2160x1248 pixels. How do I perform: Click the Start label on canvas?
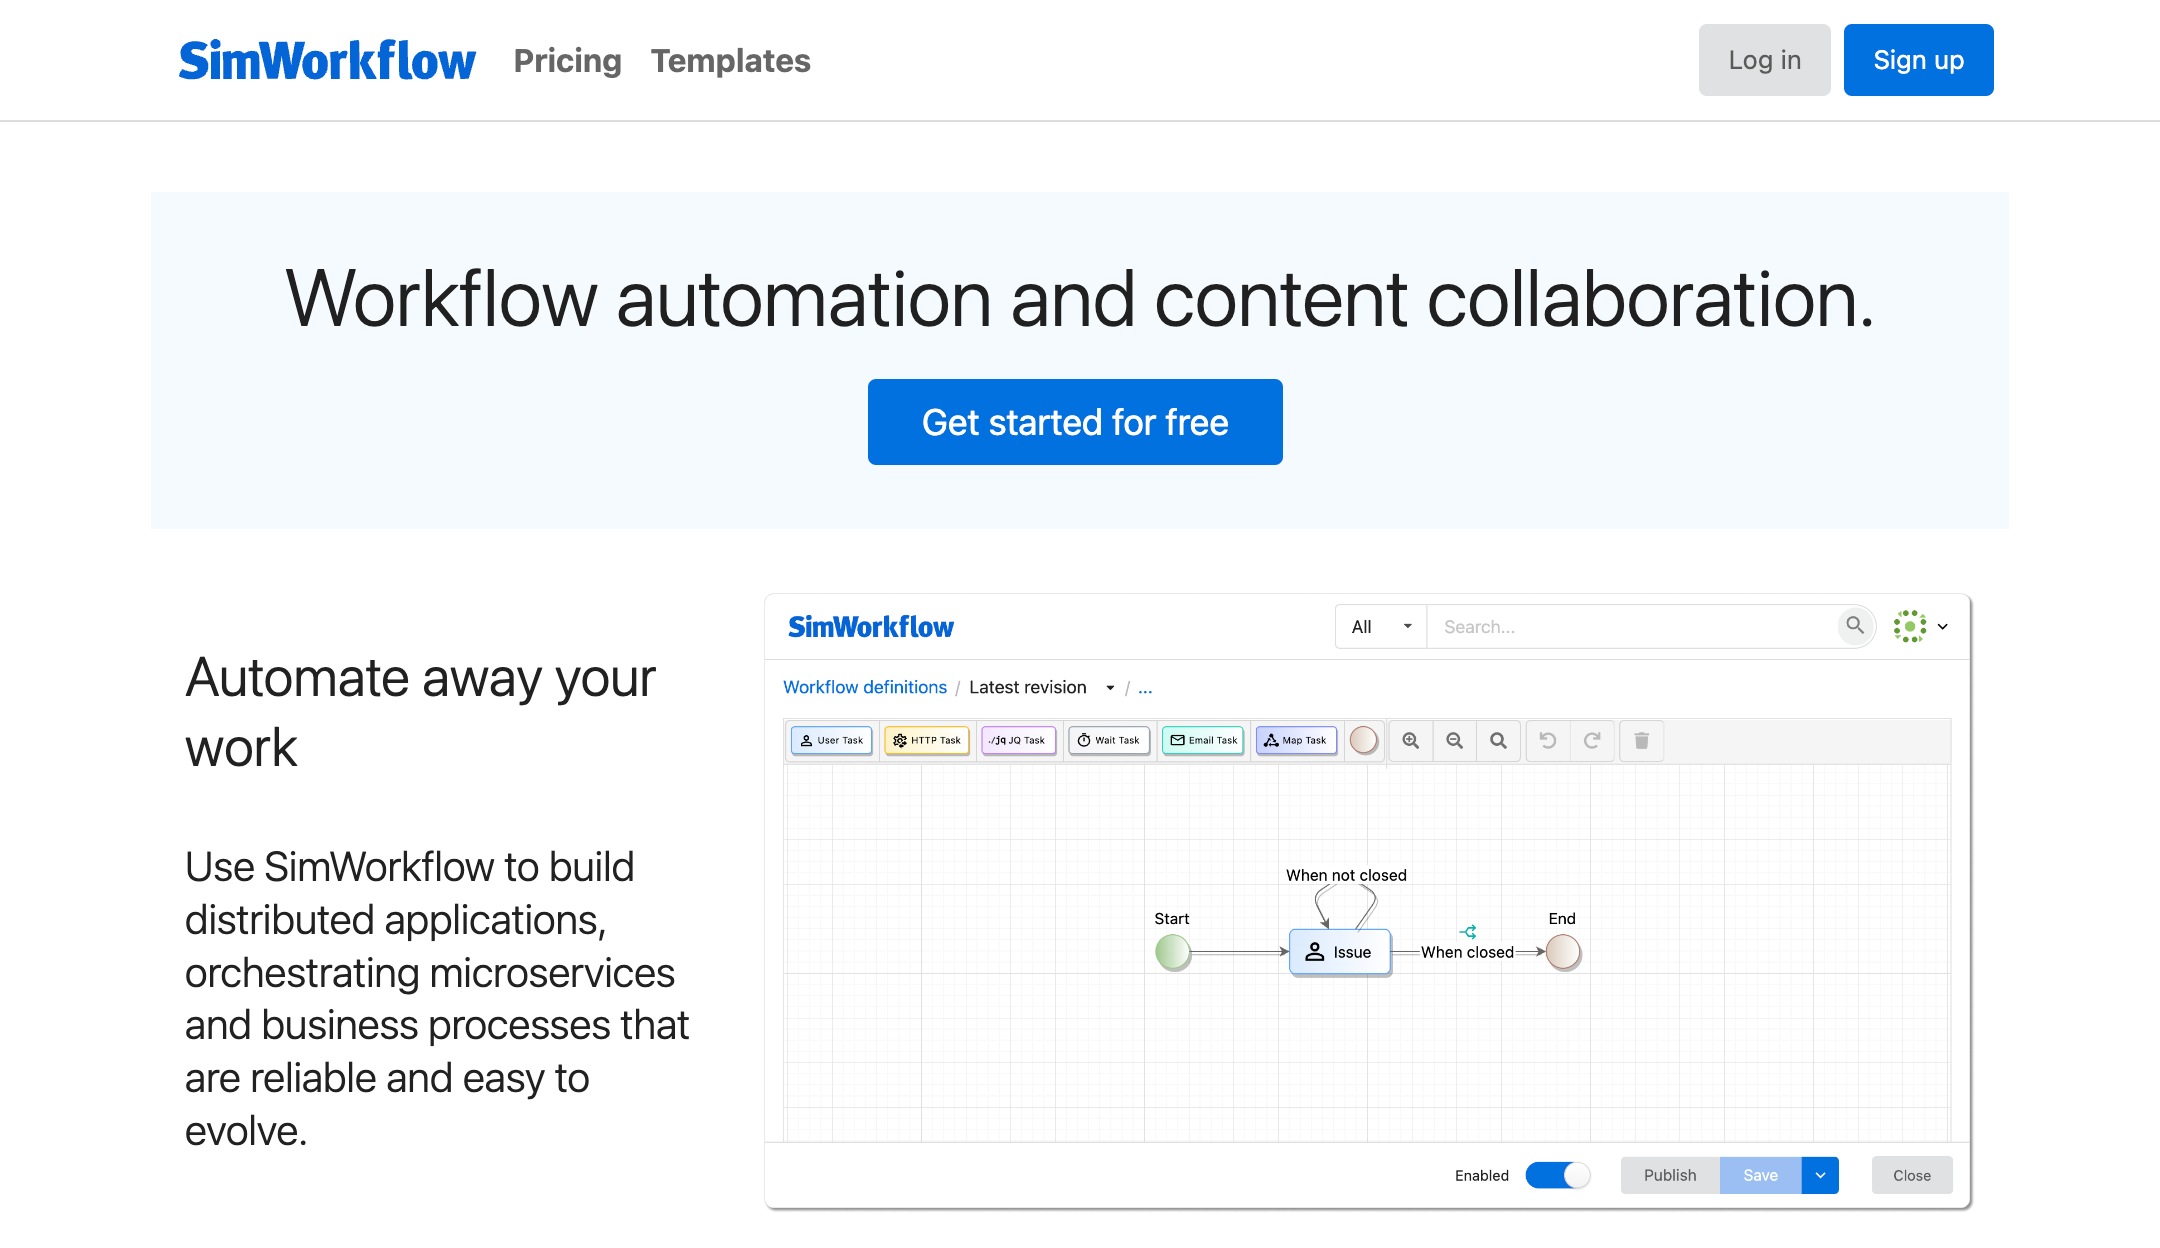(1172, 918)
